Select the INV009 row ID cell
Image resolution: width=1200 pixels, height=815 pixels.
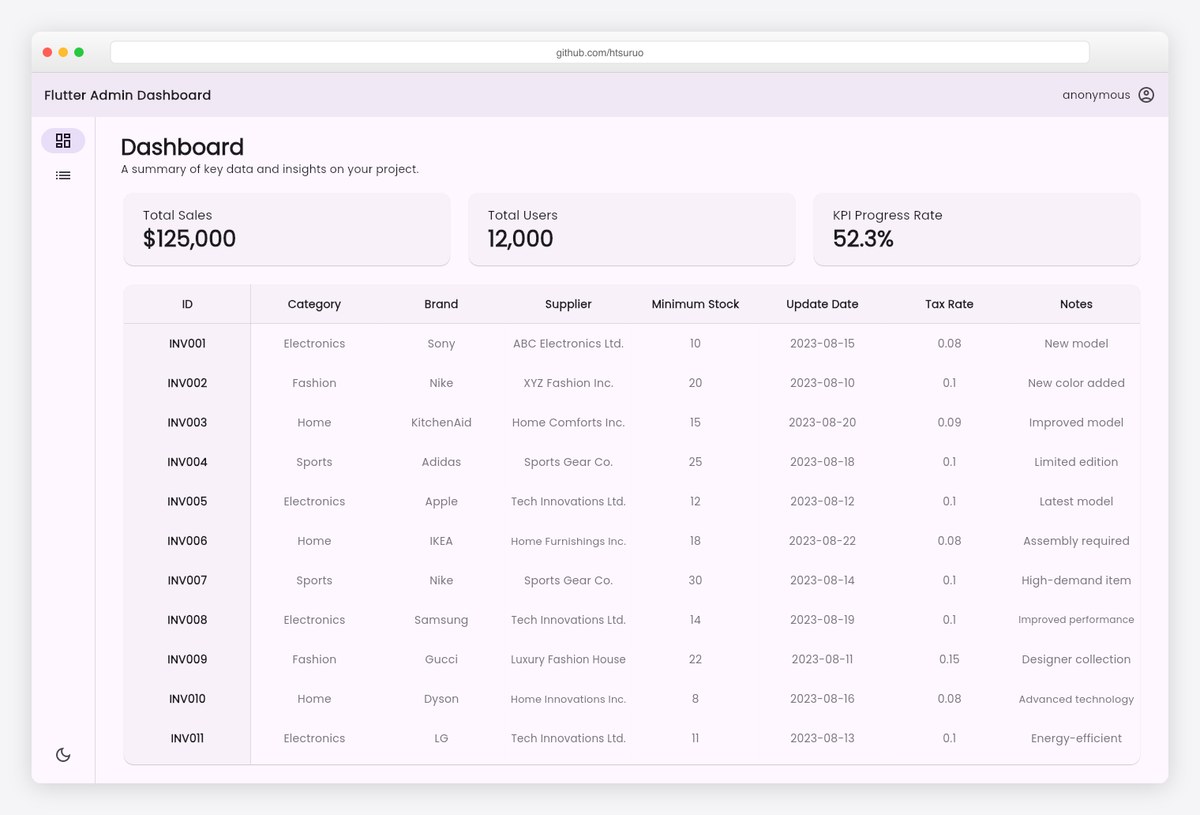tap(187, 659)
